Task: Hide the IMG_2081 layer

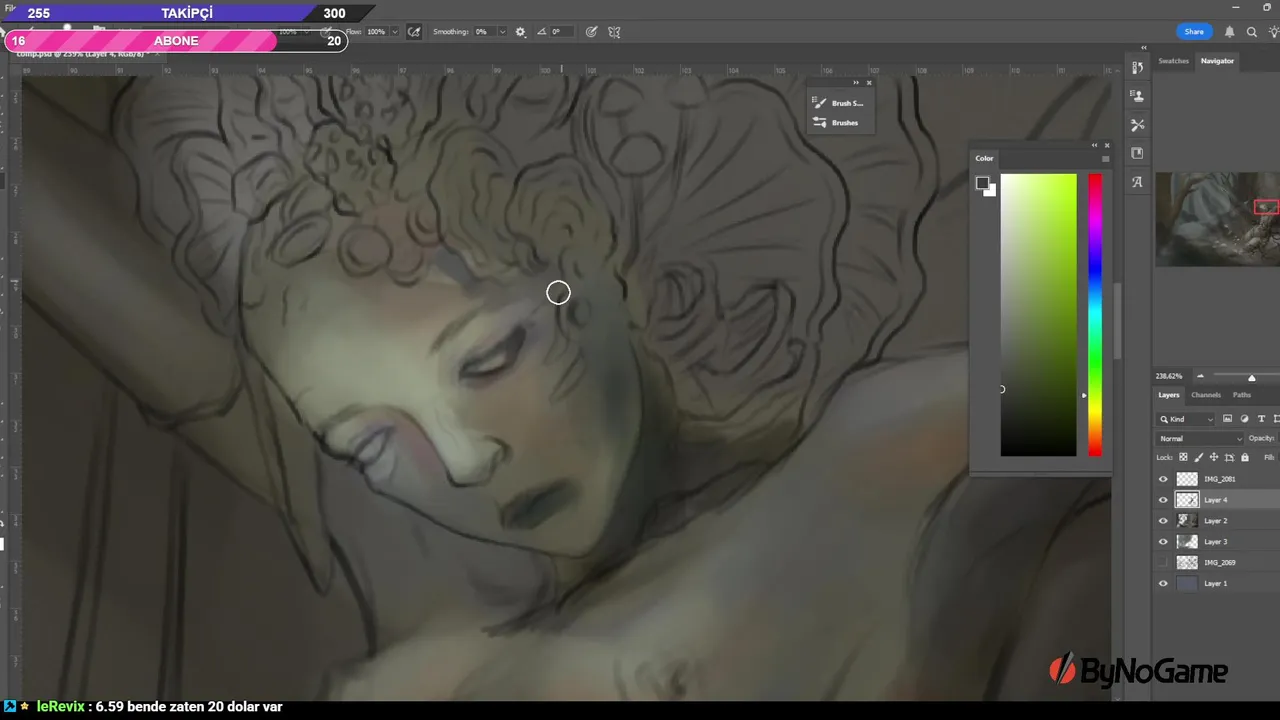Action: (x=1162, y=479)
